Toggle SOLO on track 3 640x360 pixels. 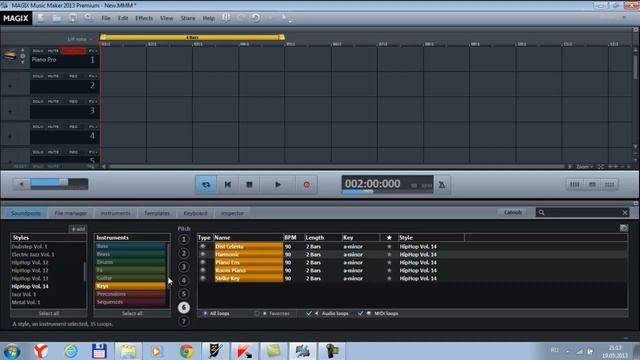[38, 102]
